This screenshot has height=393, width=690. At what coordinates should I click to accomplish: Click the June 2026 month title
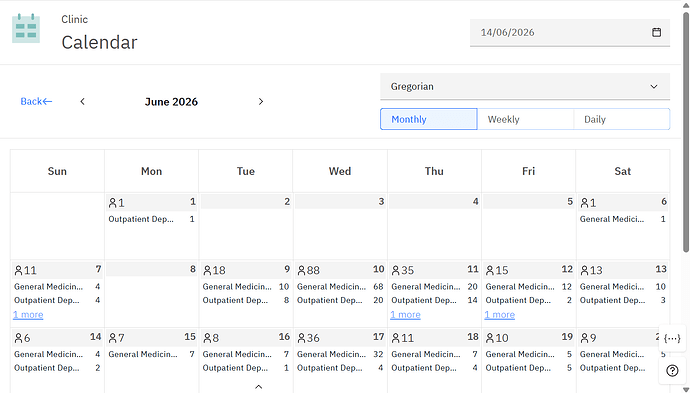[171, 102]
